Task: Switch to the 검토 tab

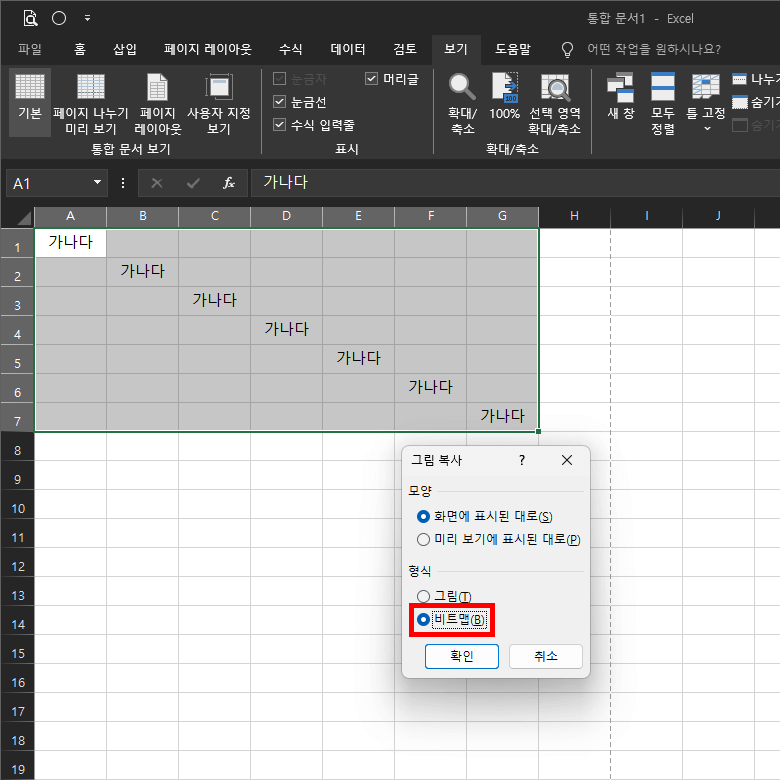Action: click(404, 49)
